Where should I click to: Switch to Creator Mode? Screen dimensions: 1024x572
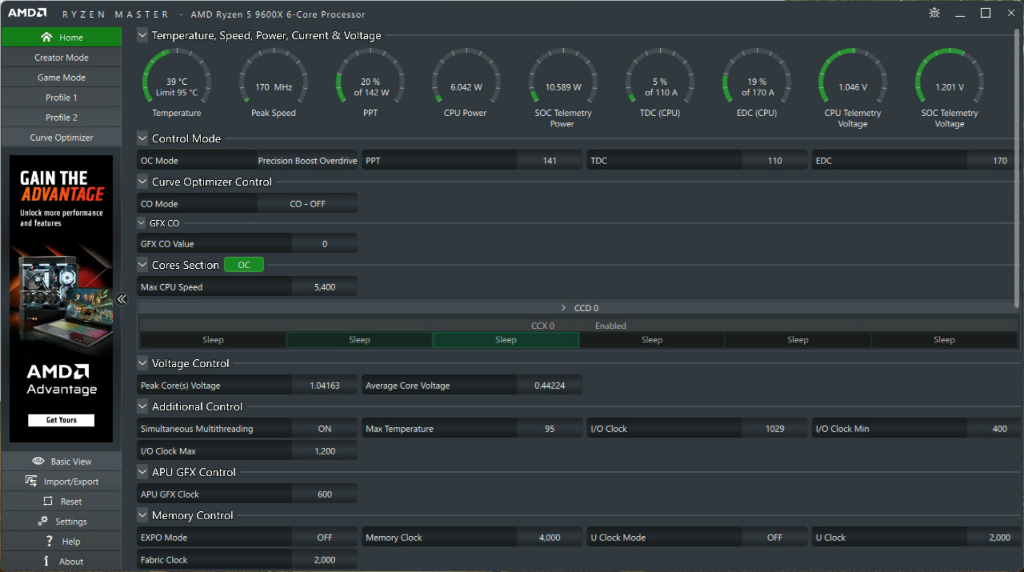[x=61, y=57]
